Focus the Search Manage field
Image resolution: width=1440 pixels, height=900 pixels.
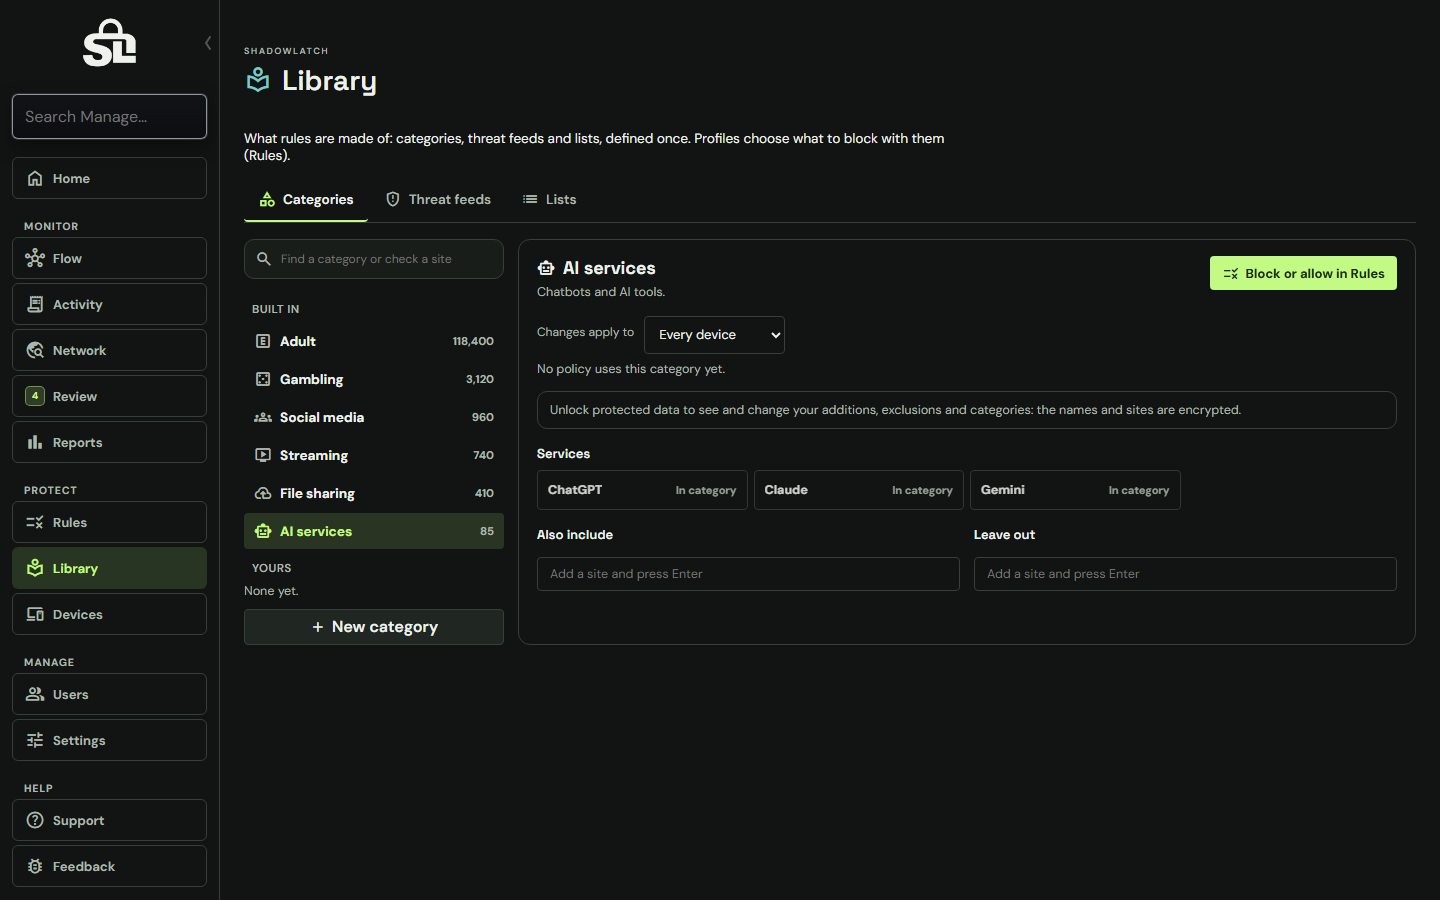tap(110, 117)
